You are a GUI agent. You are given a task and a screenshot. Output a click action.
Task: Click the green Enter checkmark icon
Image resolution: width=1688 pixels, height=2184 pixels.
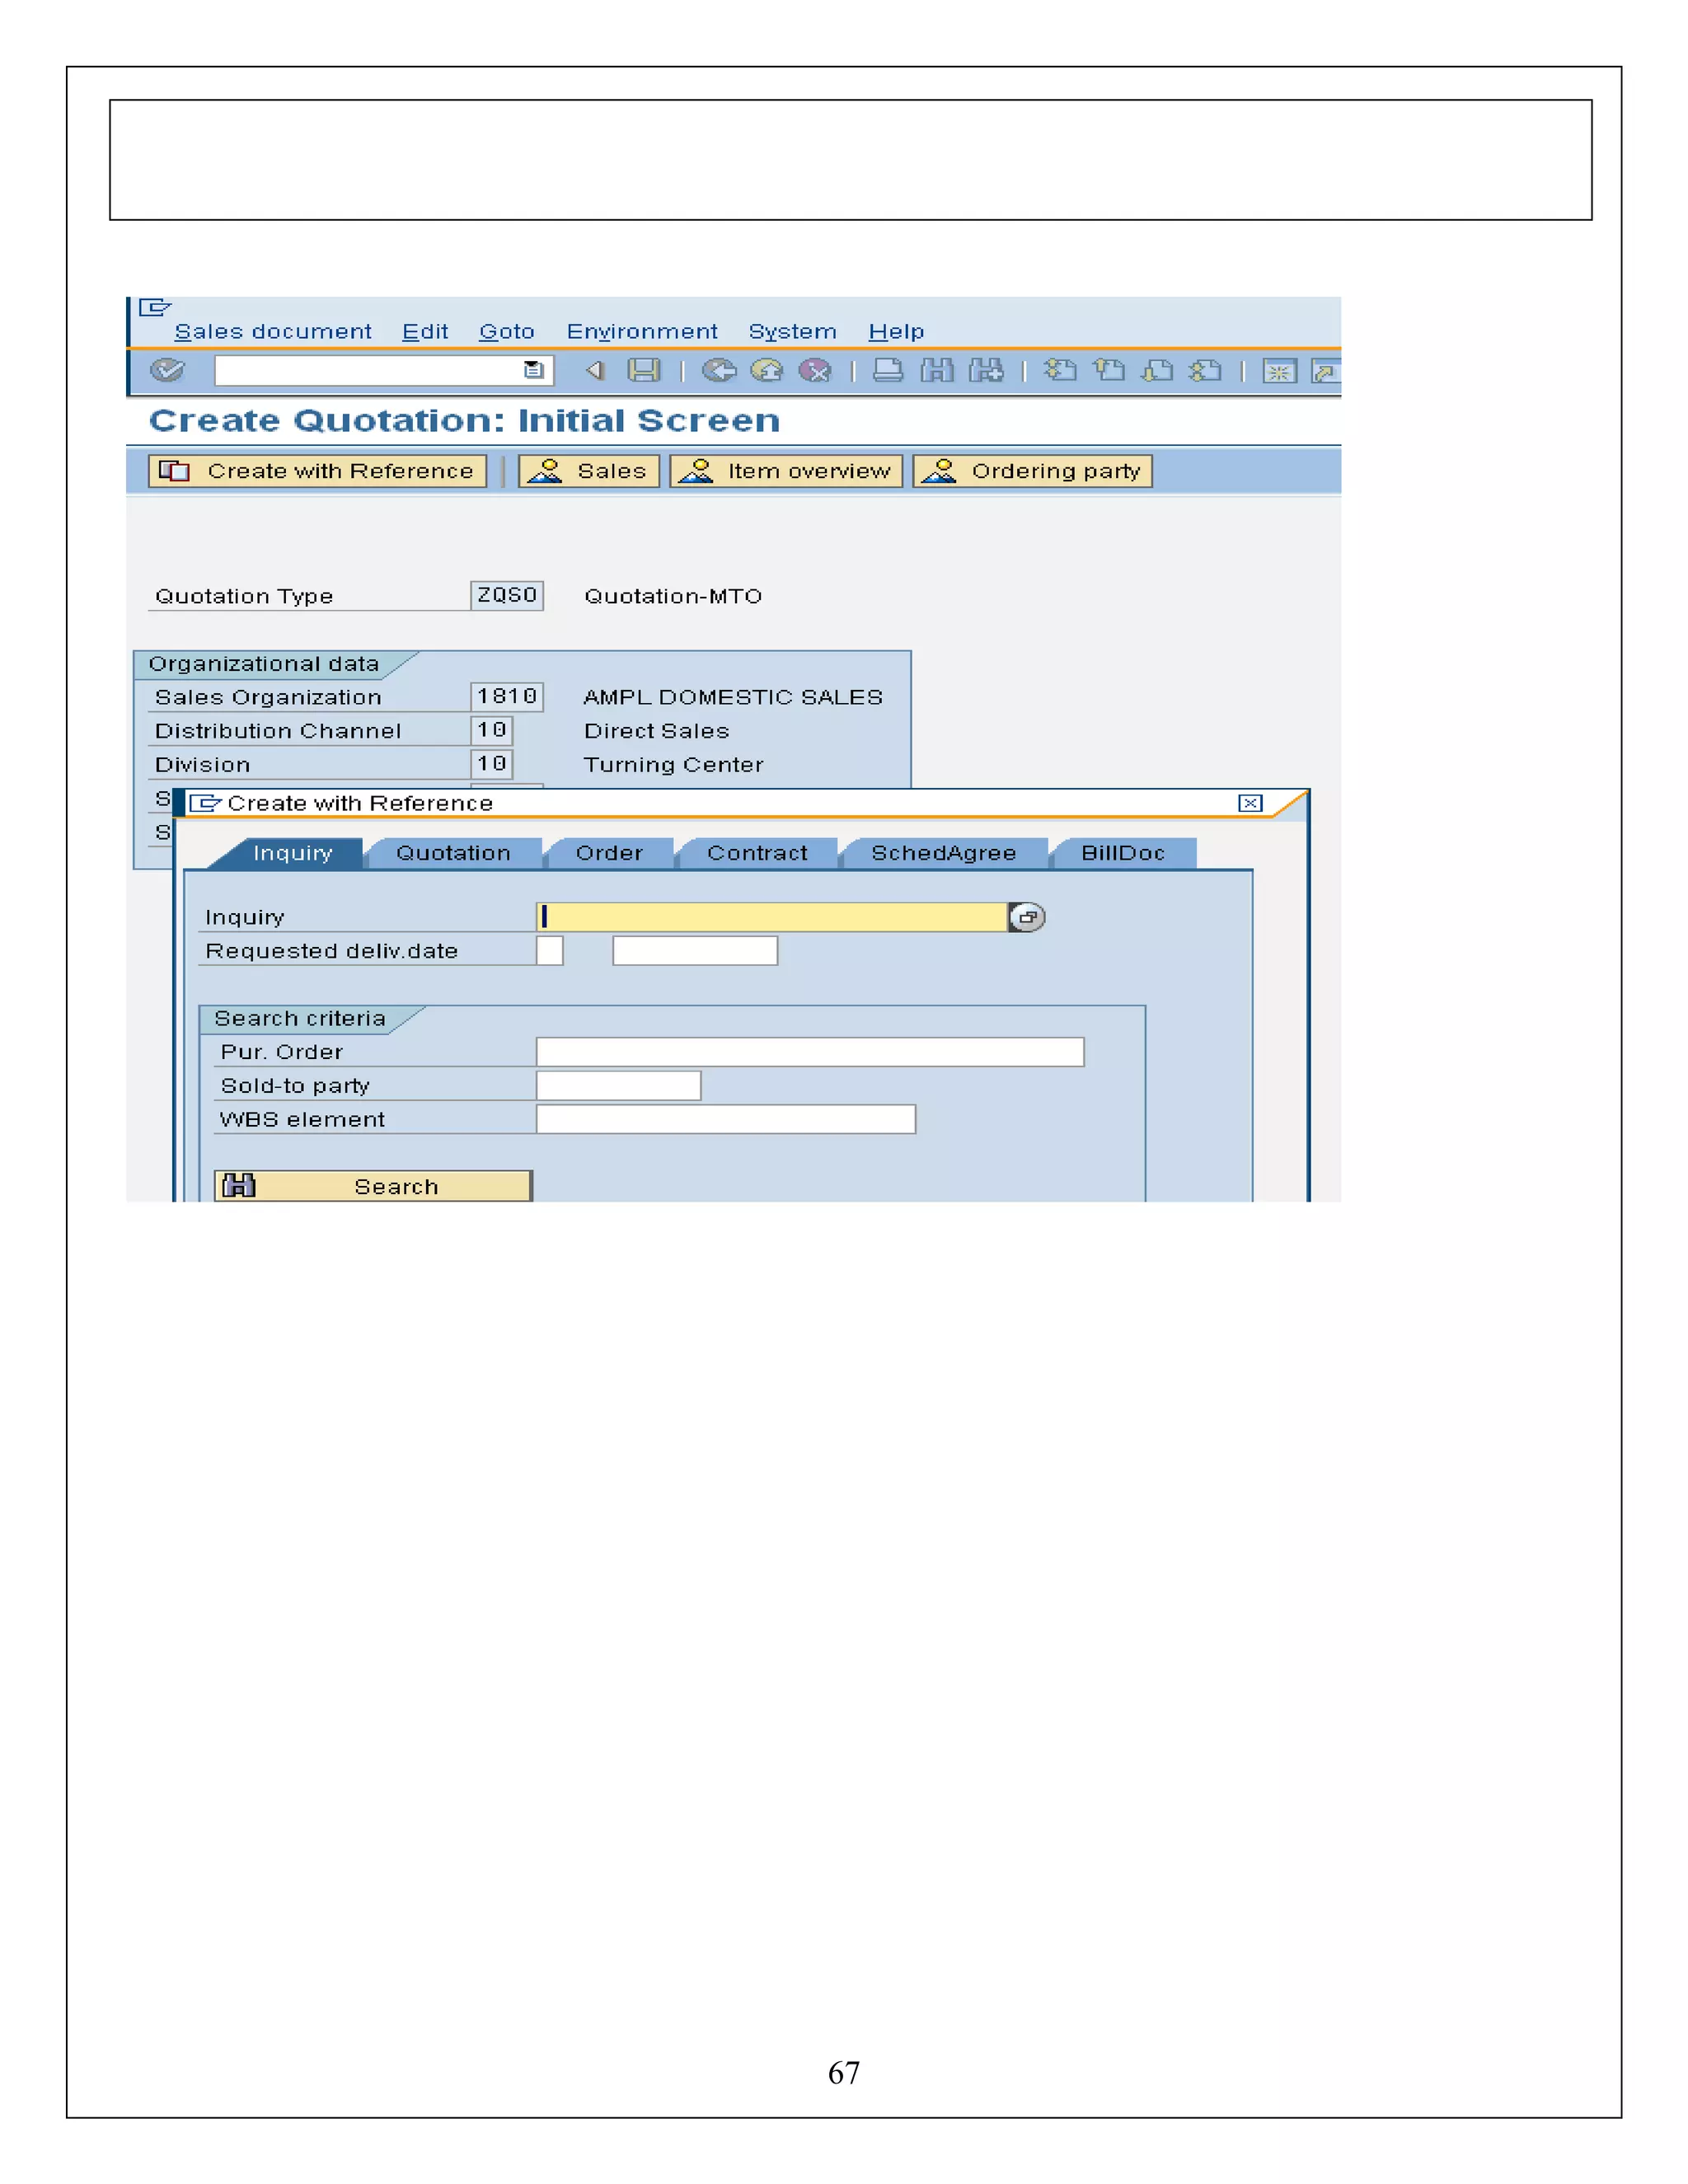click(x=167, y=371)
